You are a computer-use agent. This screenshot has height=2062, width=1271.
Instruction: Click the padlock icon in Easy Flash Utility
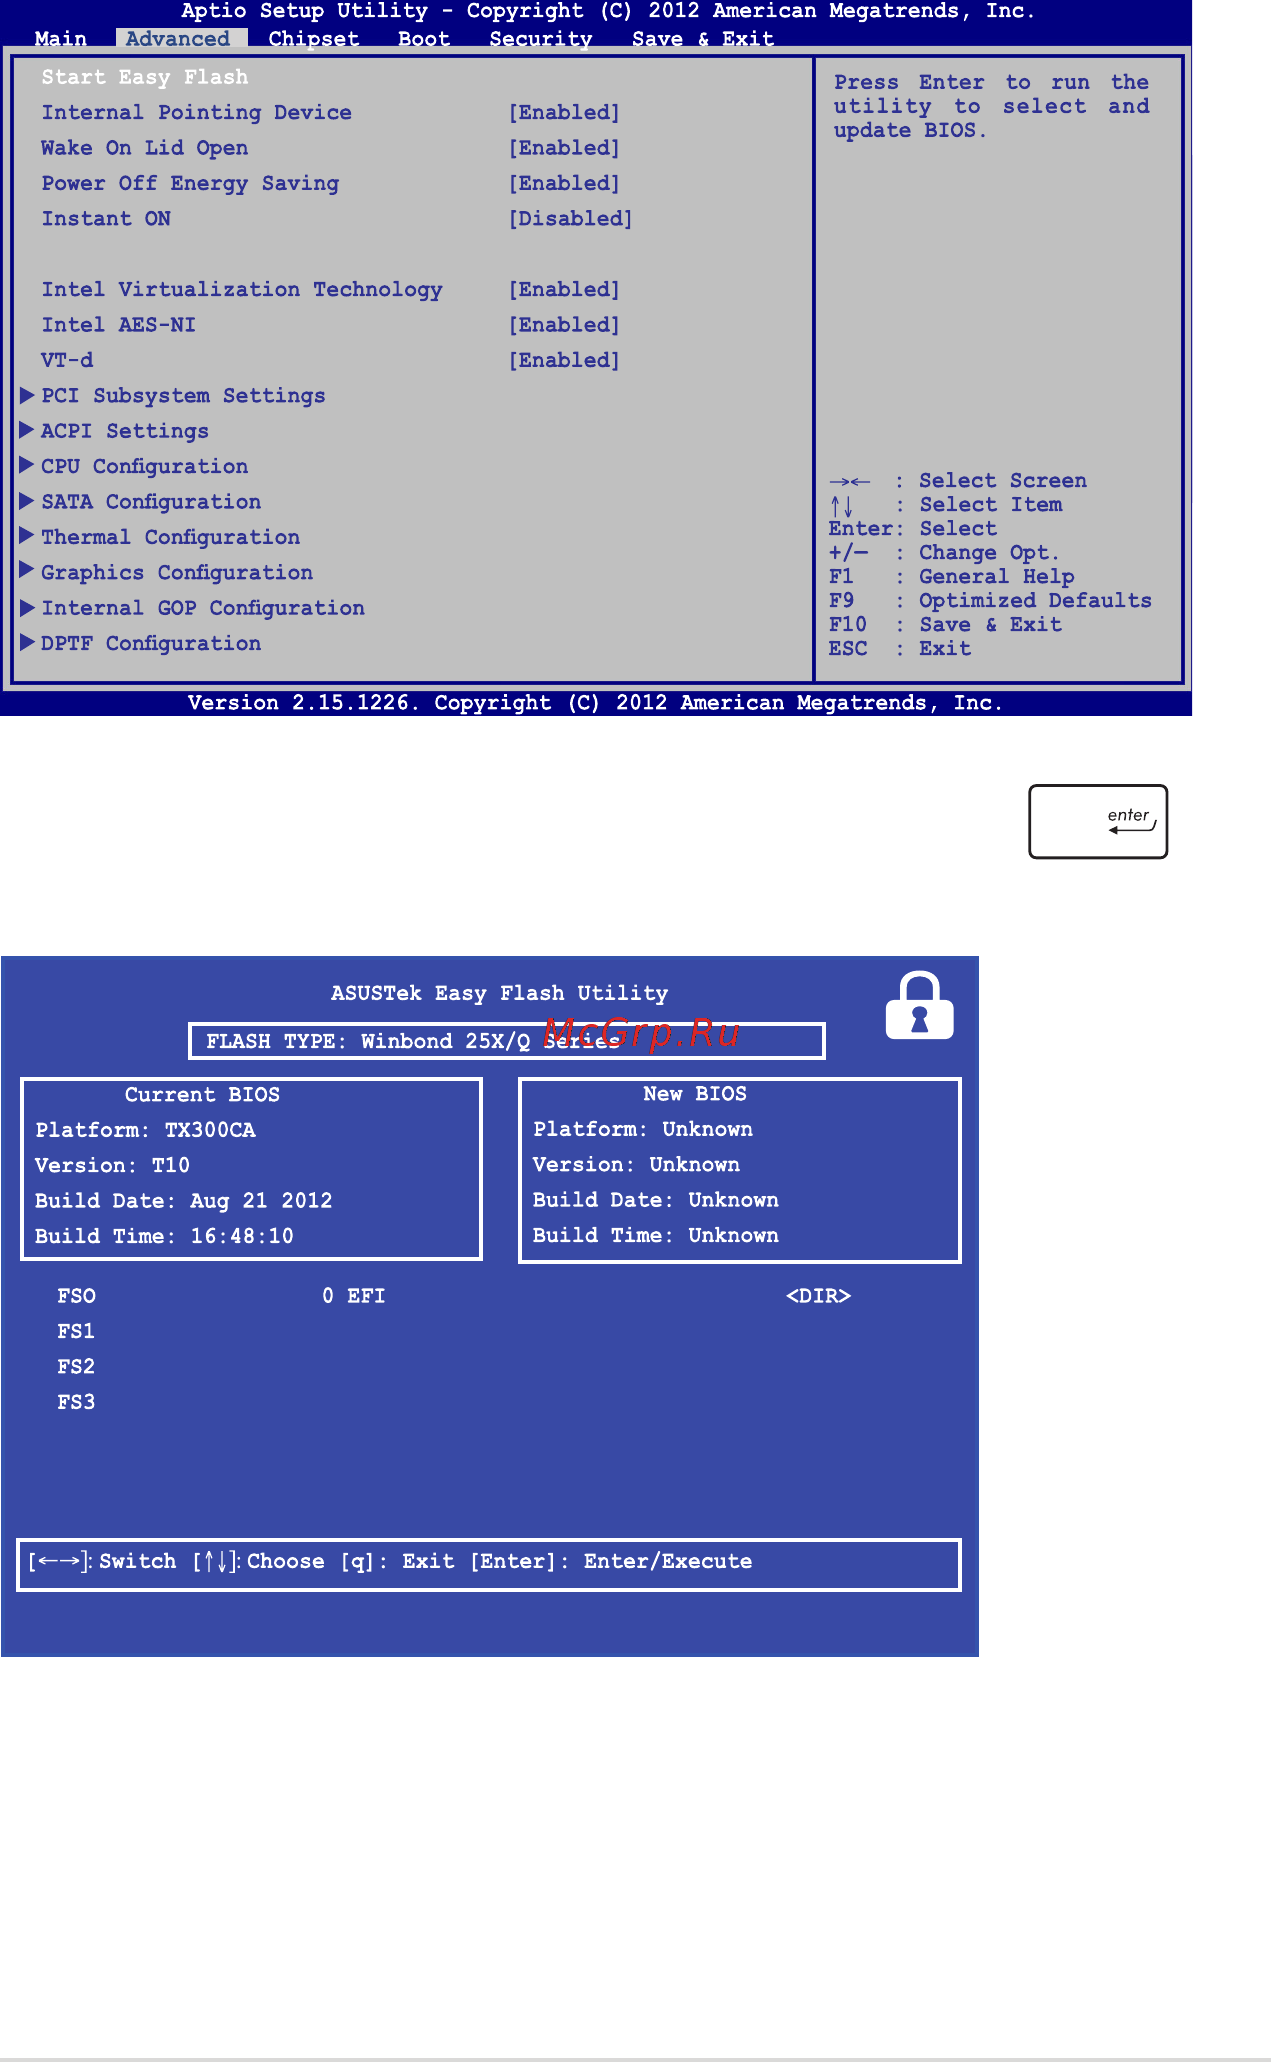(x=919, y=1005)
